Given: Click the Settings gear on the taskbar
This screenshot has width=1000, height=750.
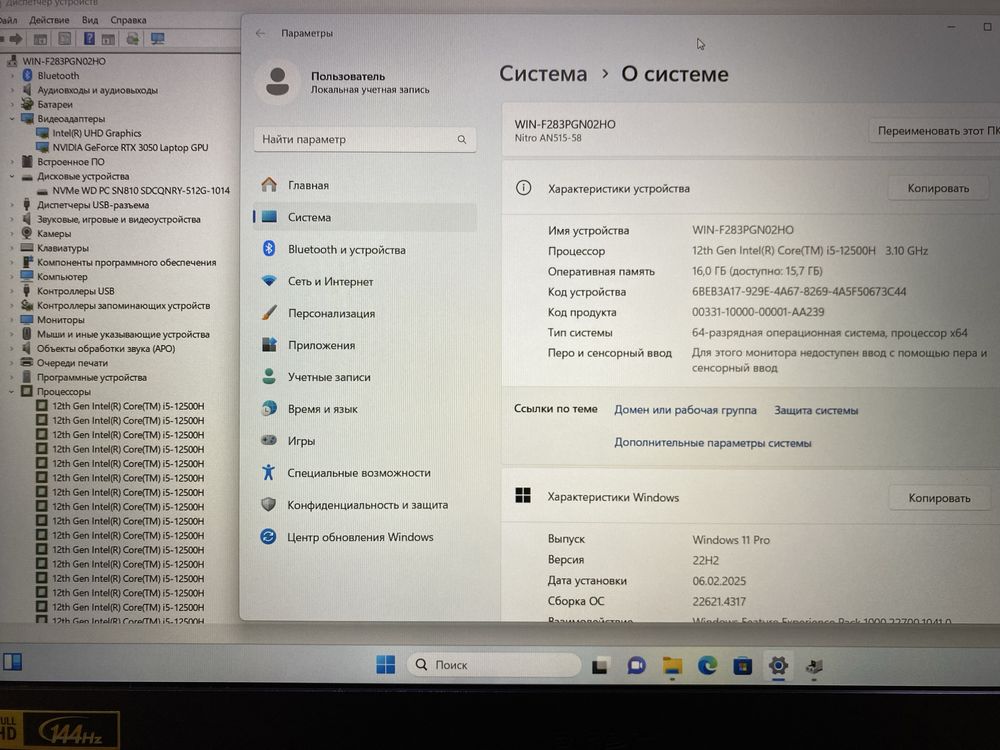Looking at the screenshot, I should [778, 666].
